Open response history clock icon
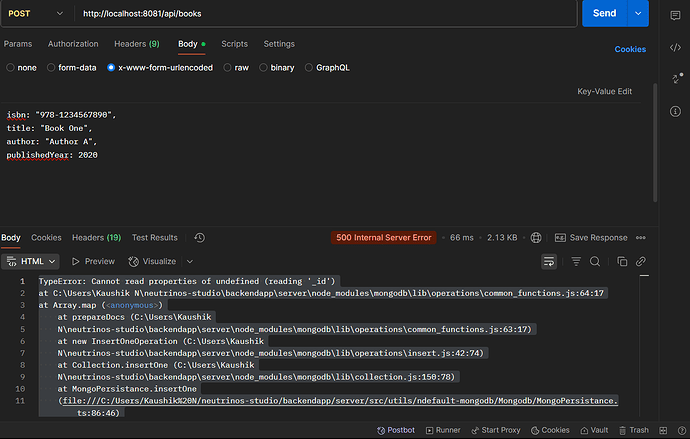 (x=199, y=238)
